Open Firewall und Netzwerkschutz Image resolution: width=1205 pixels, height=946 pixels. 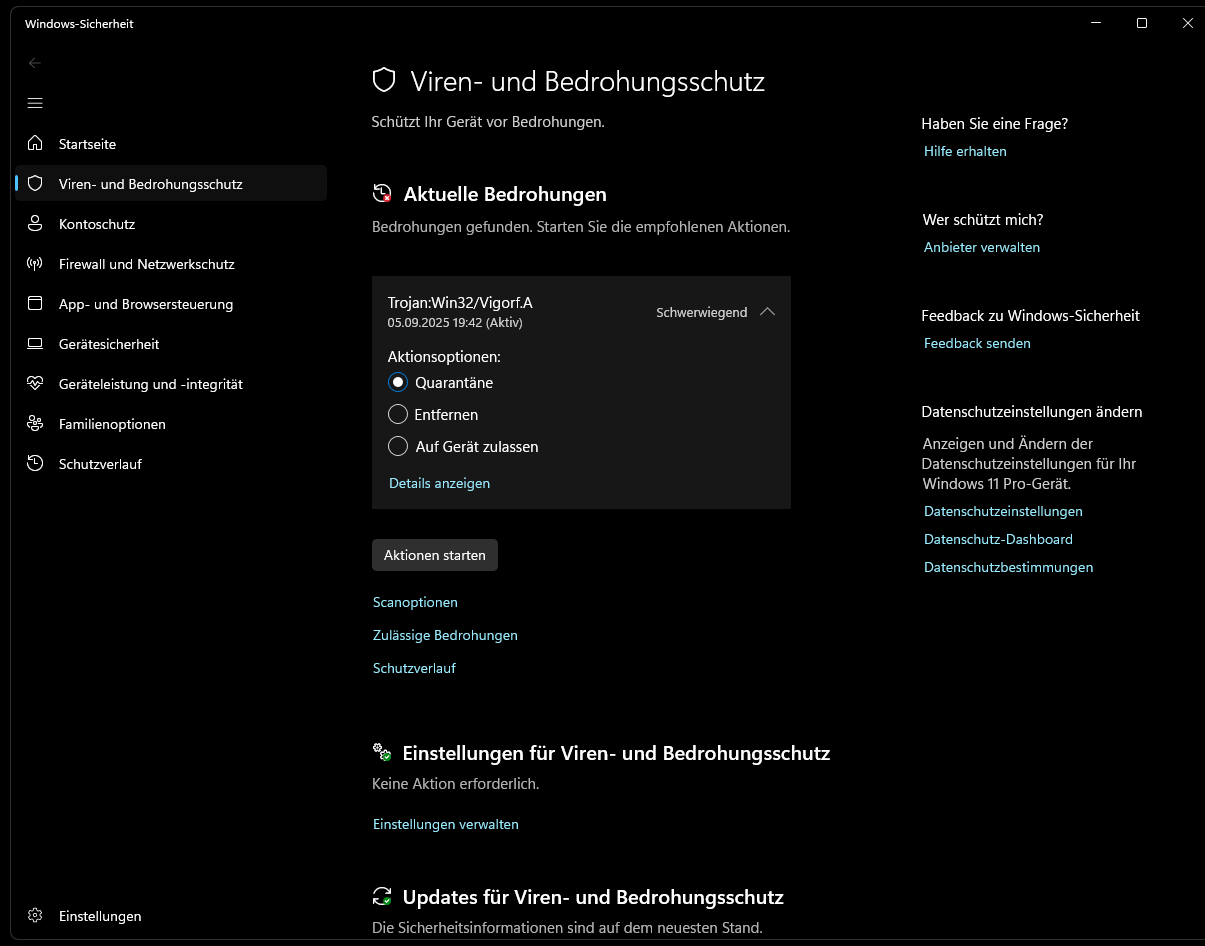tap(171, 264)
